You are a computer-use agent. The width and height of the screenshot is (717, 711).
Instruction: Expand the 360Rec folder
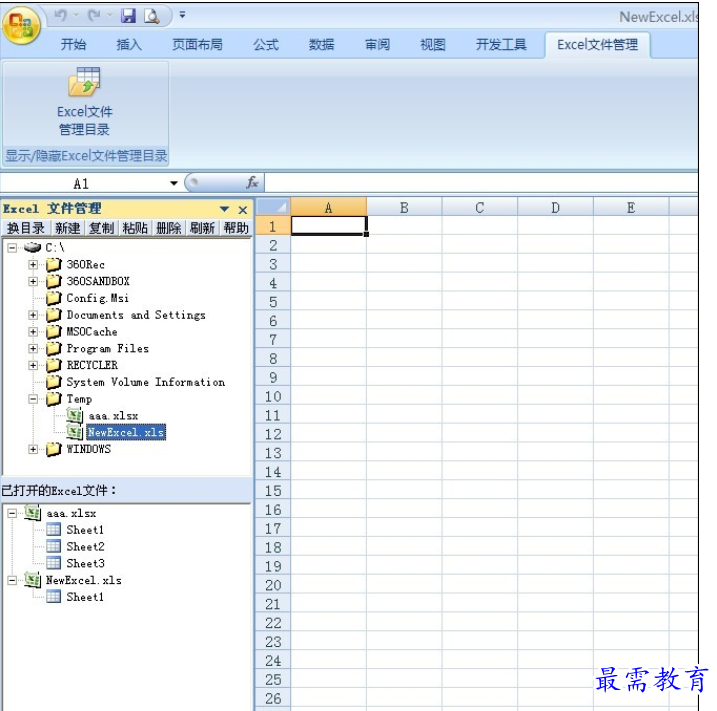[x=33, y=264]
